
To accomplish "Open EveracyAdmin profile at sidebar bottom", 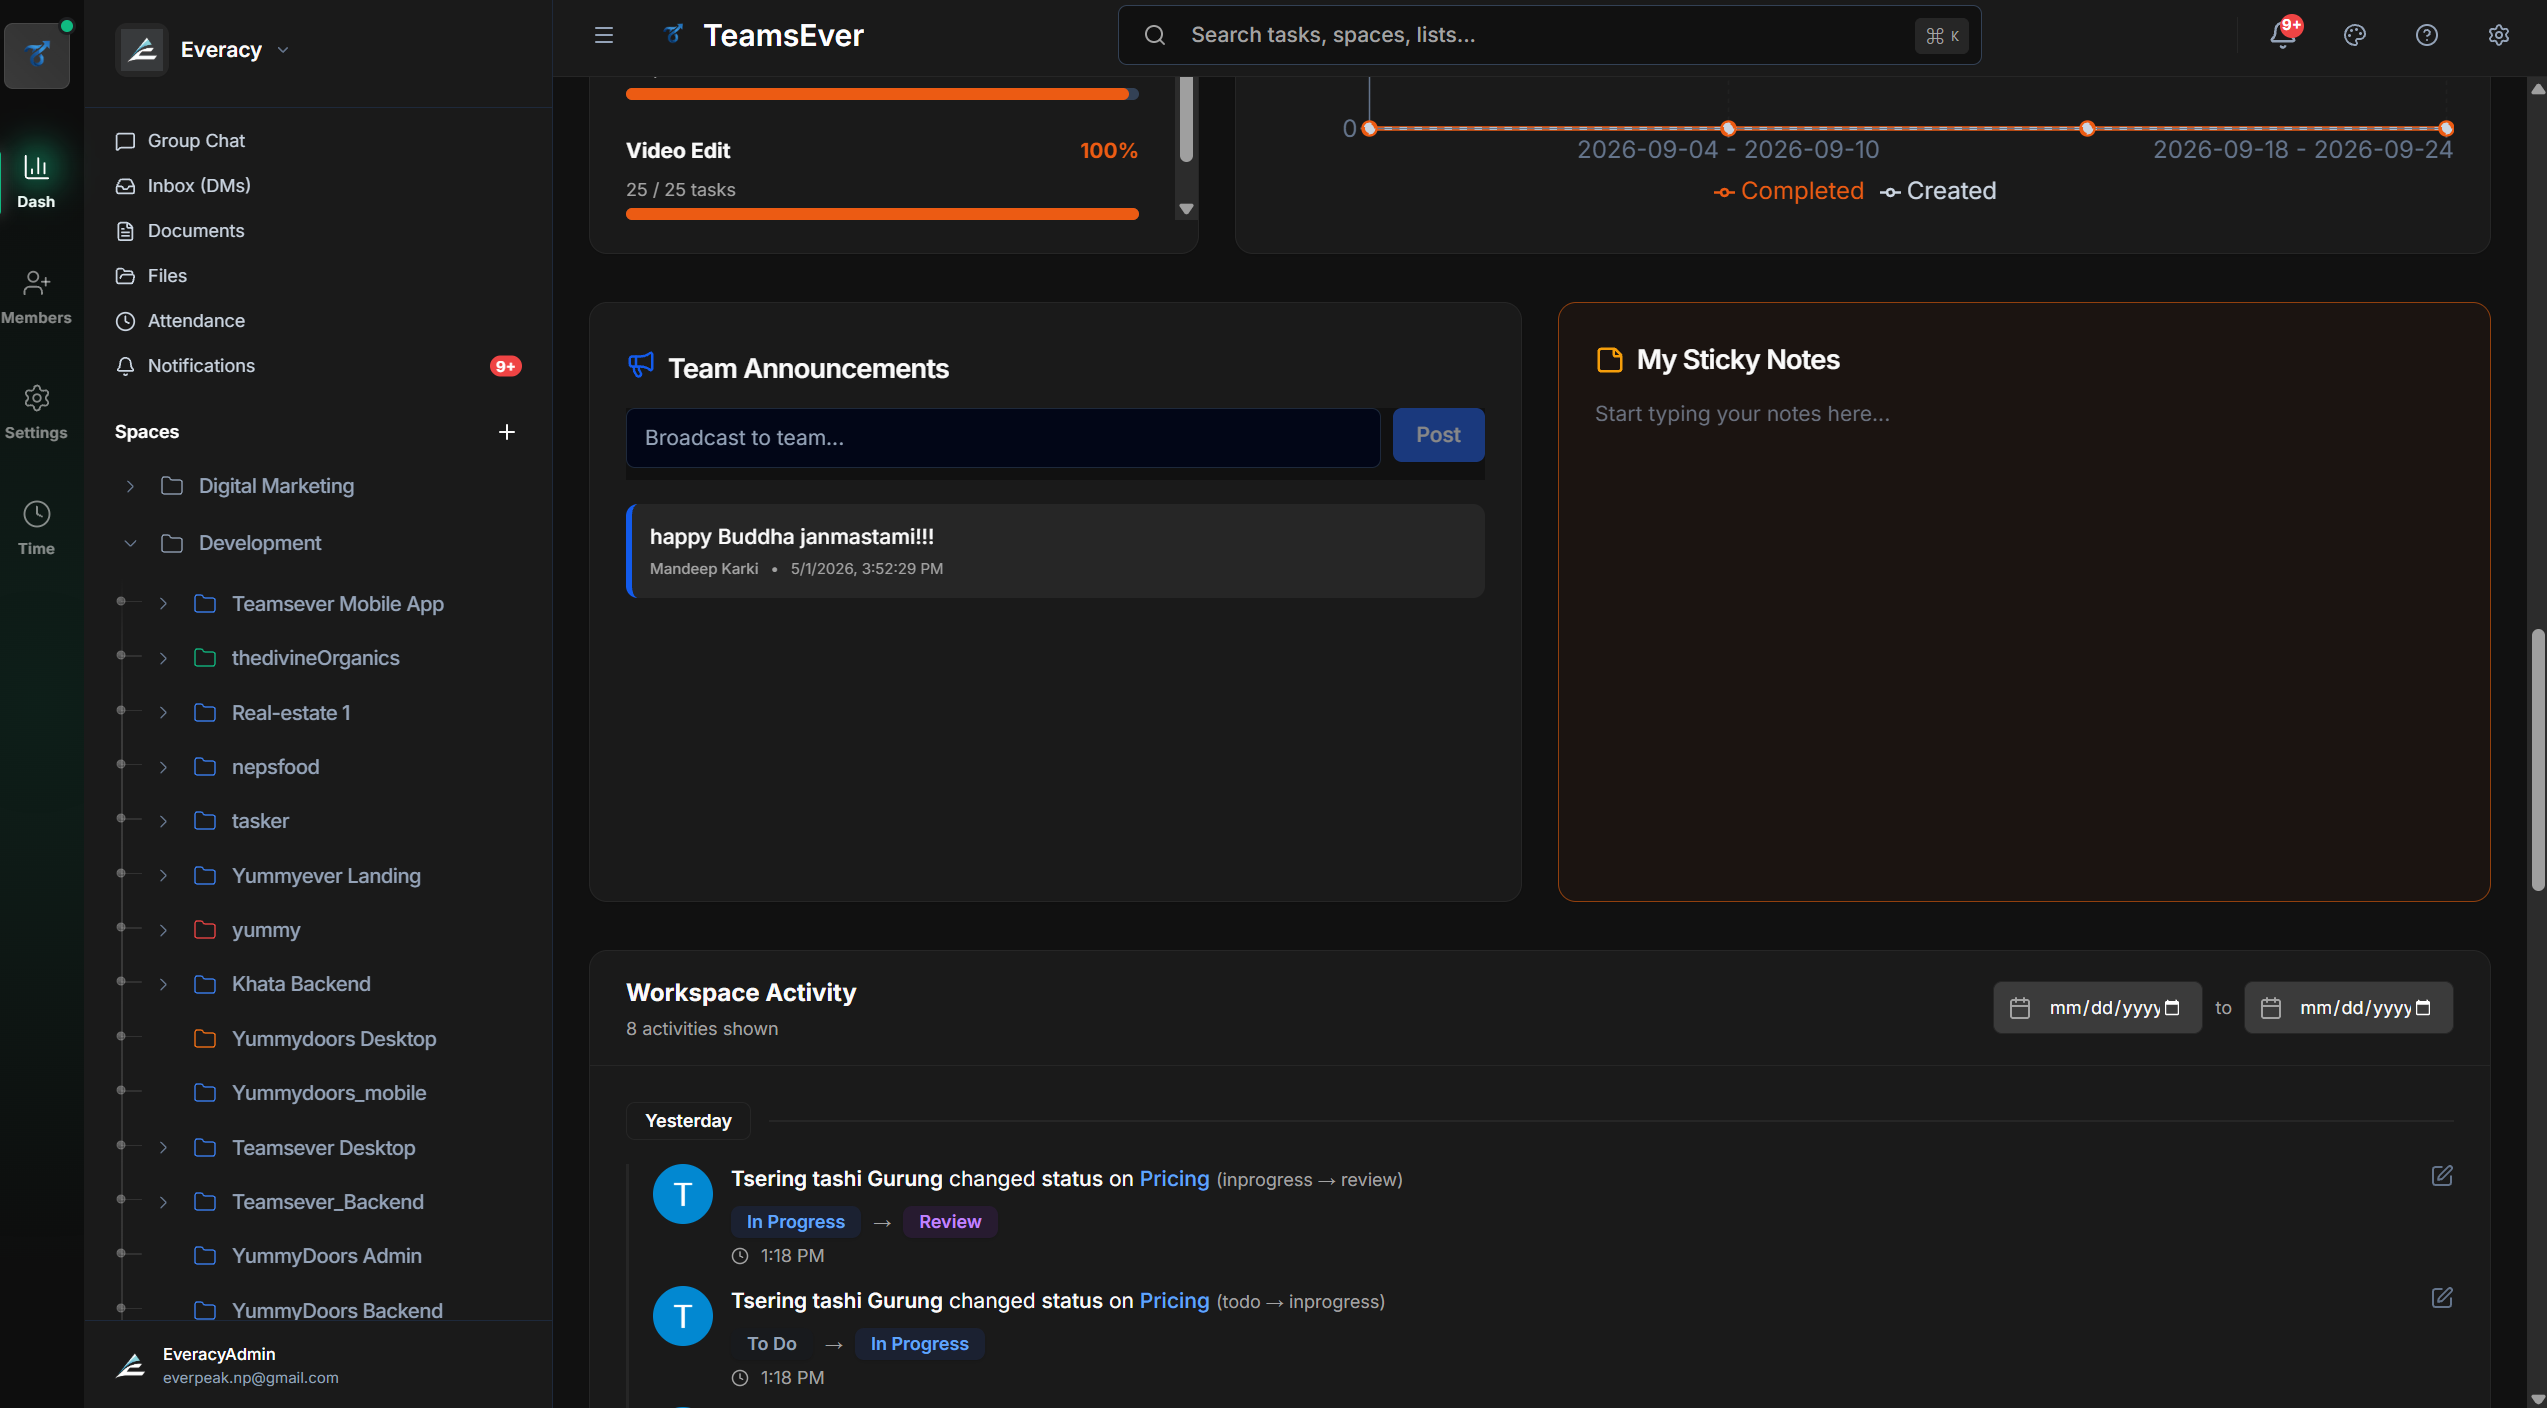I will click(318, 1365).
